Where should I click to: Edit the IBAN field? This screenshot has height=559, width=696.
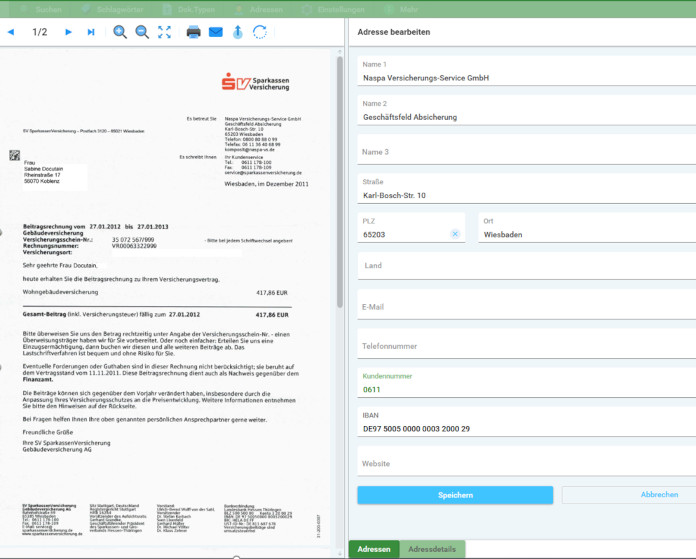point(526,422)
